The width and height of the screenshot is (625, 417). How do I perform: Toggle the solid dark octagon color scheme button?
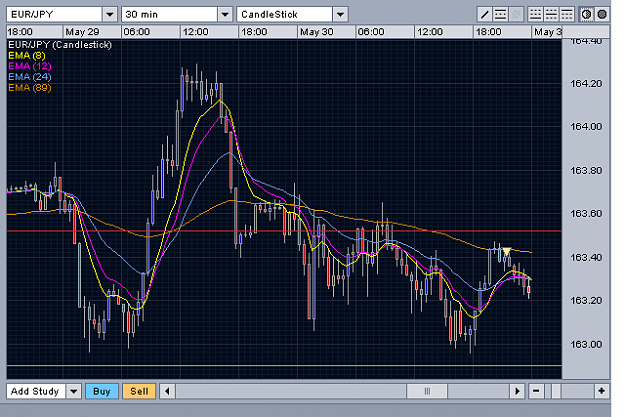tap(602, 15)
